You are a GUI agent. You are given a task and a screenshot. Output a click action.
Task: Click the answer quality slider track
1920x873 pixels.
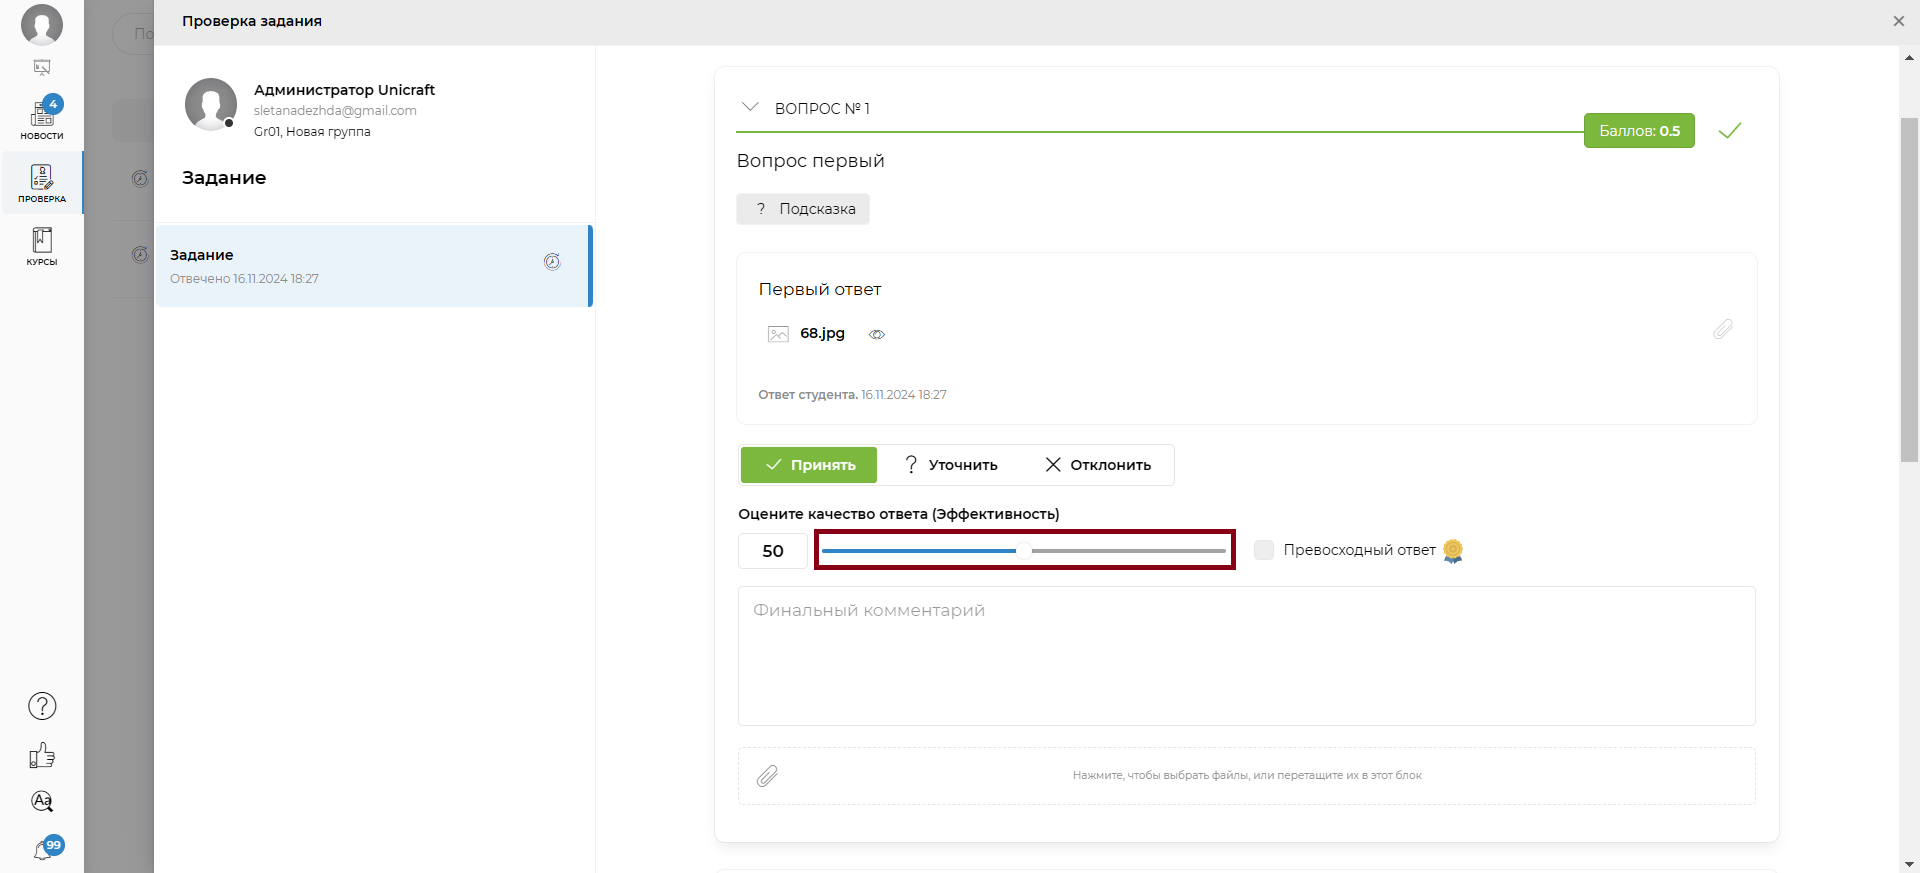[1024, 551]
